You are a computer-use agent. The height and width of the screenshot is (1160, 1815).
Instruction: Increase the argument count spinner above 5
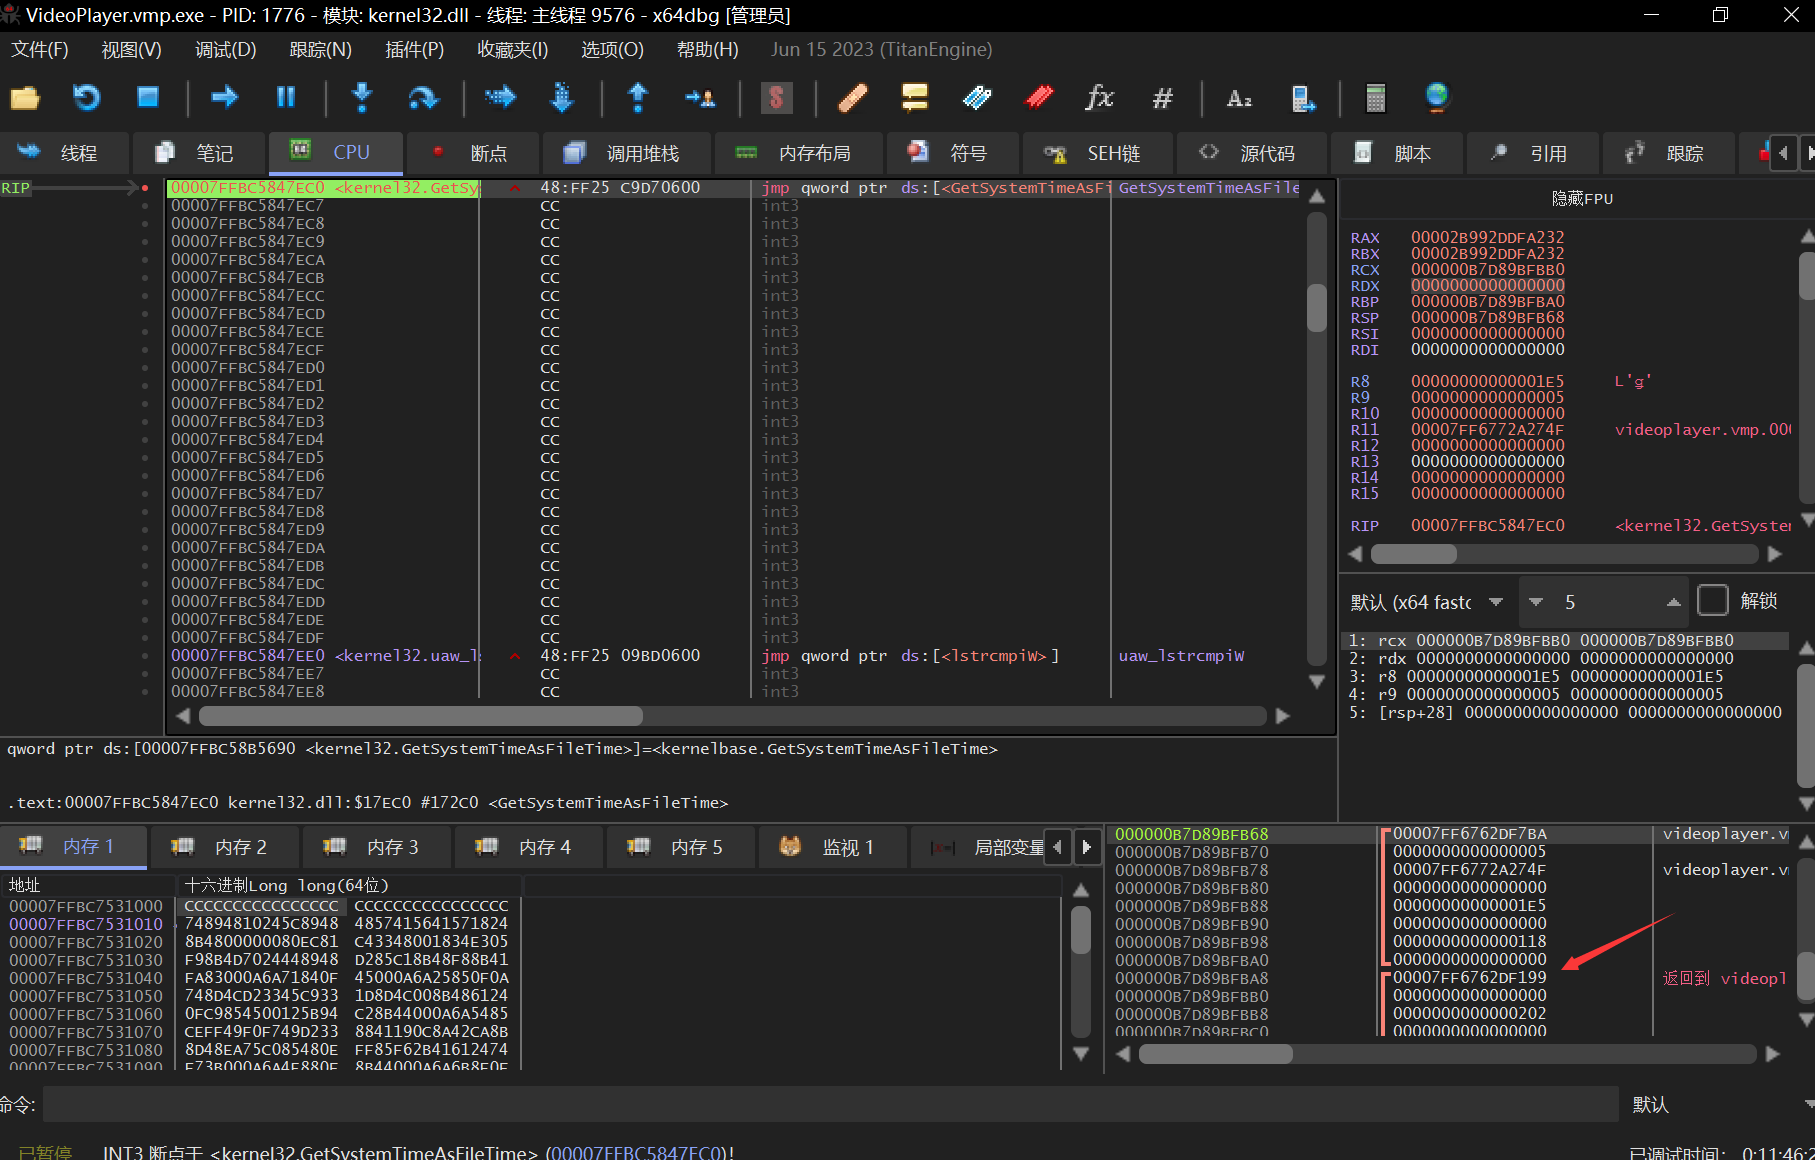(x=1673, y=602)
